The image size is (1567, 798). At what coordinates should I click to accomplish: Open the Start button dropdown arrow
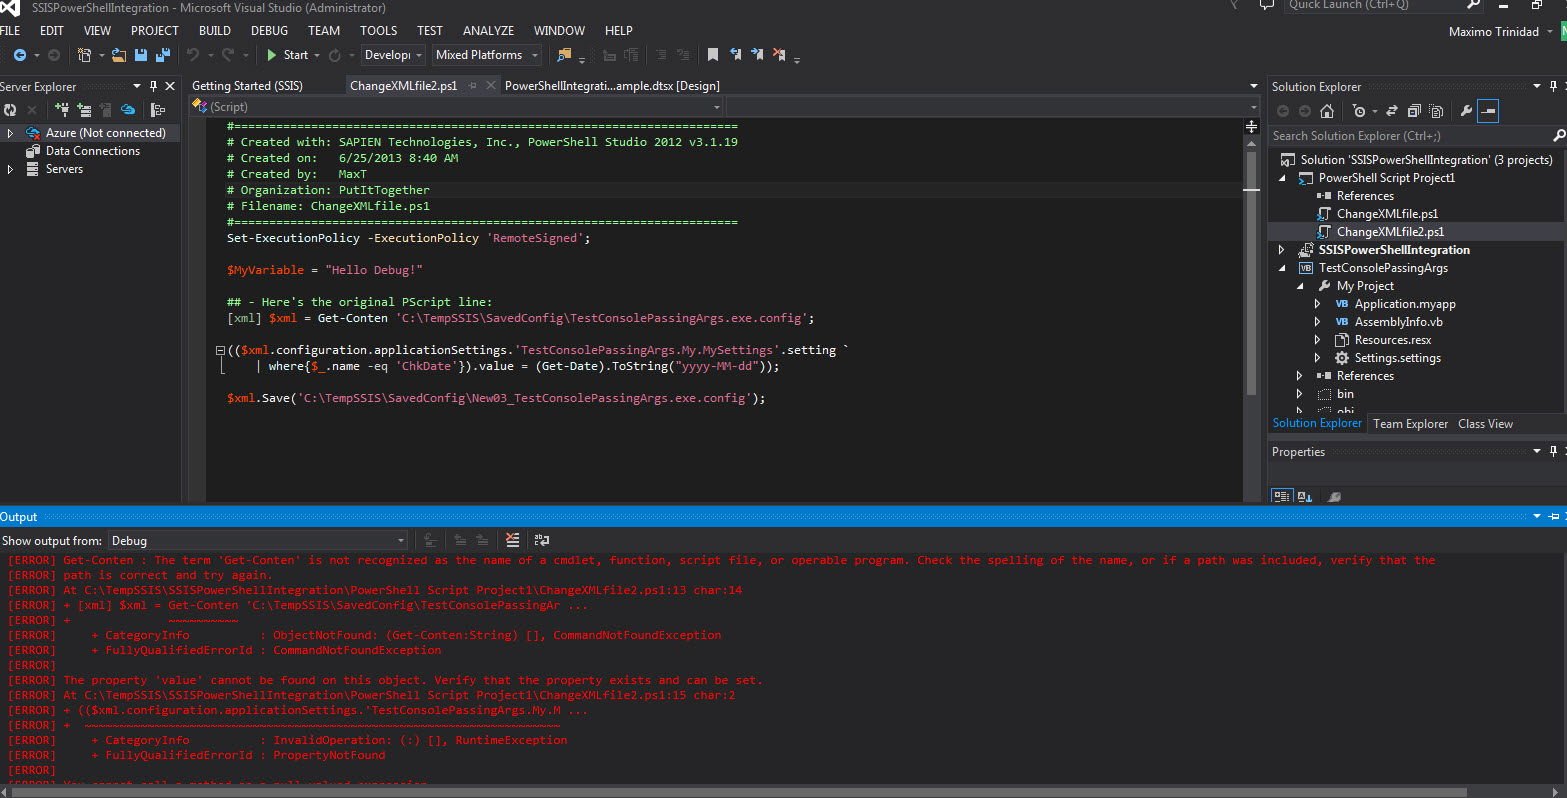[317, 55]
